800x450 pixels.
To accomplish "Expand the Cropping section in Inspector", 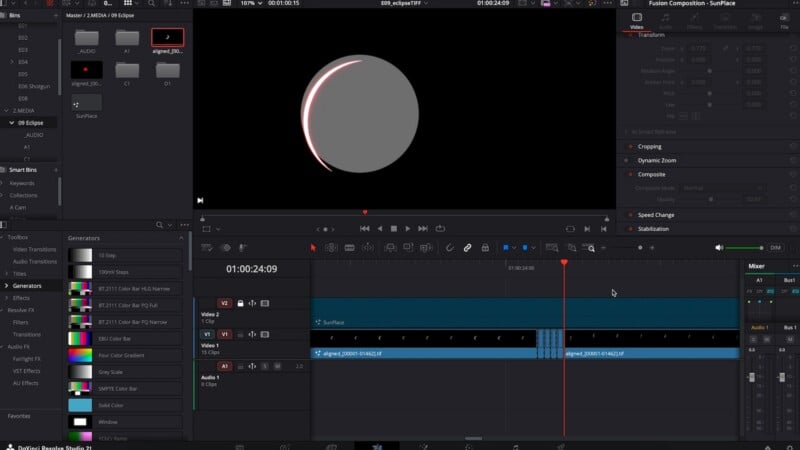I will (x=649, y=146).
